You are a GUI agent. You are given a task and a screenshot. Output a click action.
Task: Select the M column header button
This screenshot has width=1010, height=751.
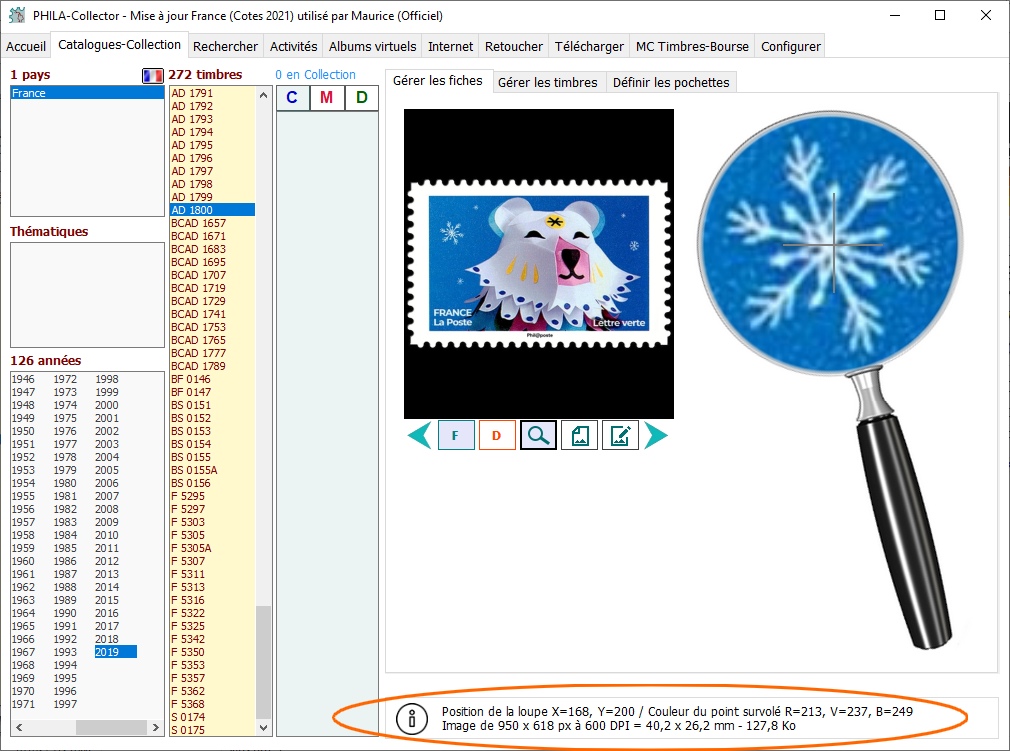click(327, 98)
